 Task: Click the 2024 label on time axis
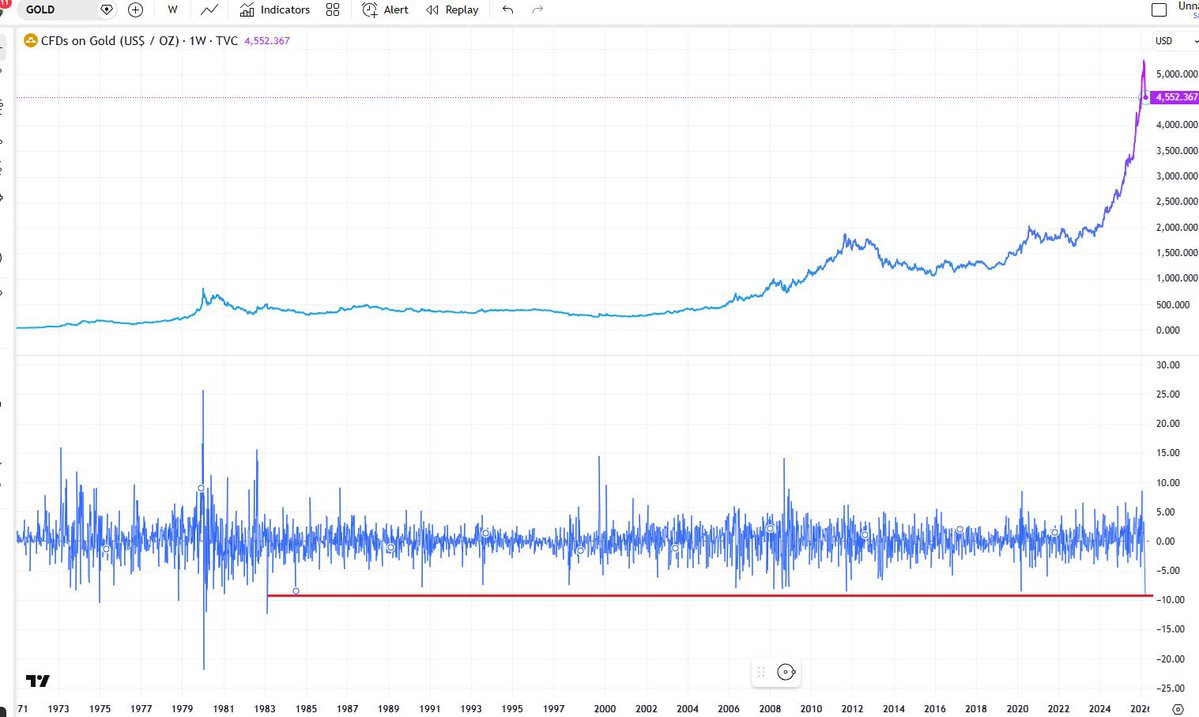click(x=1100, y=709)
